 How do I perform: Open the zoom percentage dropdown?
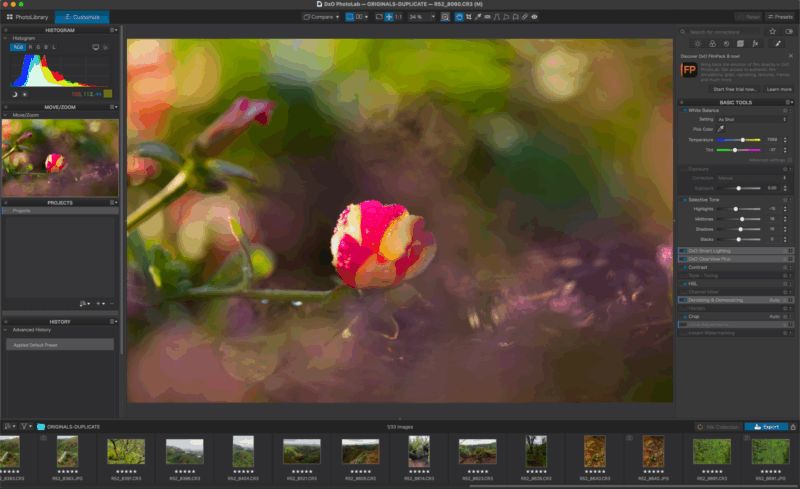pyautogui.click(x=422, y=17)
